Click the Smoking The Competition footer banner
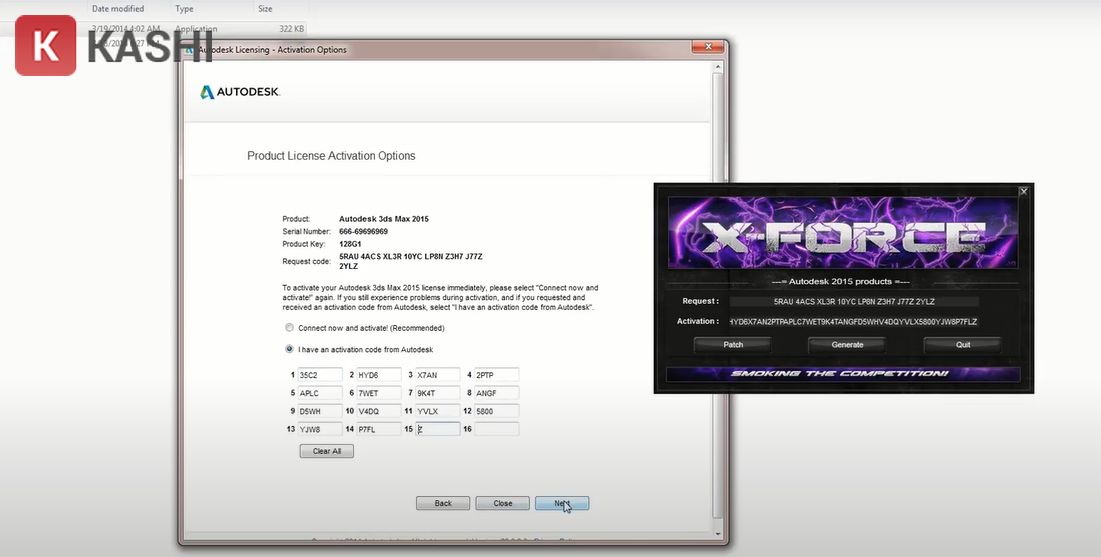The image size is (1101, 557). tap(843, 374)
